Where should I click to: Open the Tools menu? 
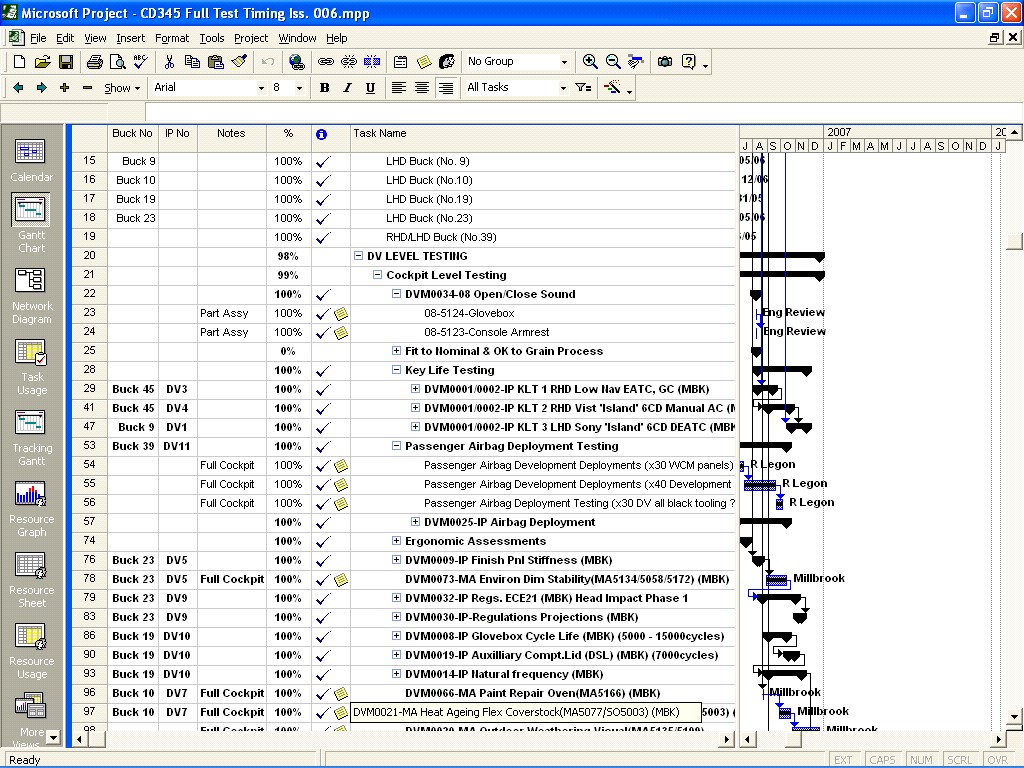tap(212, 38)
